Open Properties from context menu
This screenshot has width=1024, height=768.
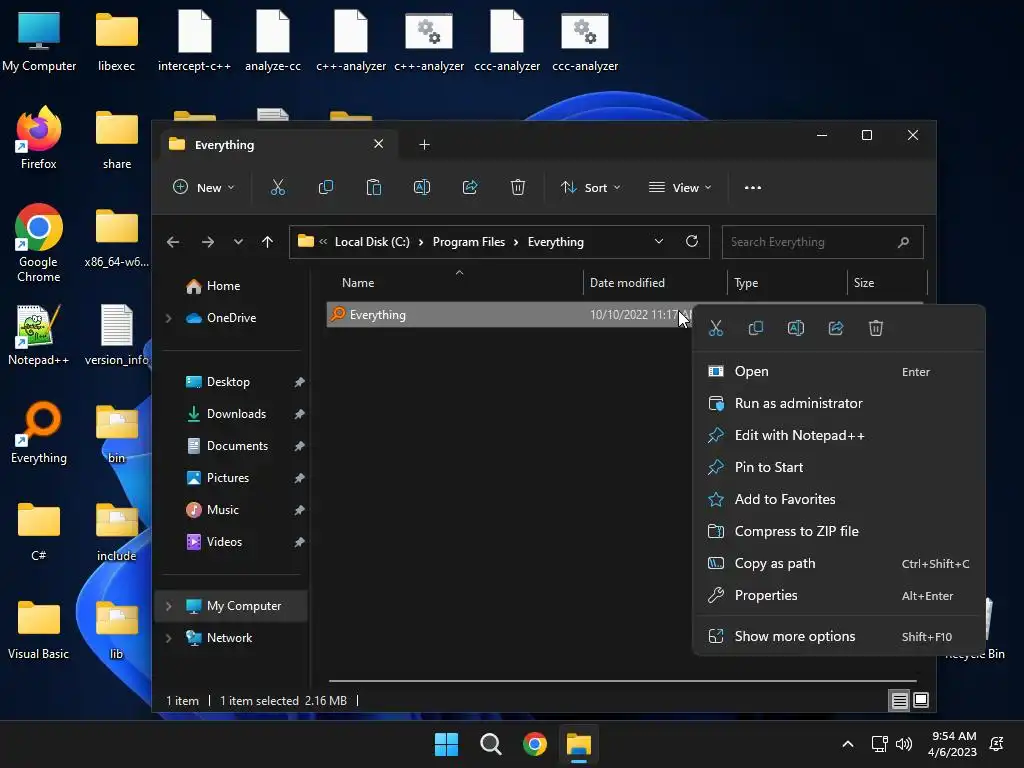point(839,596)
